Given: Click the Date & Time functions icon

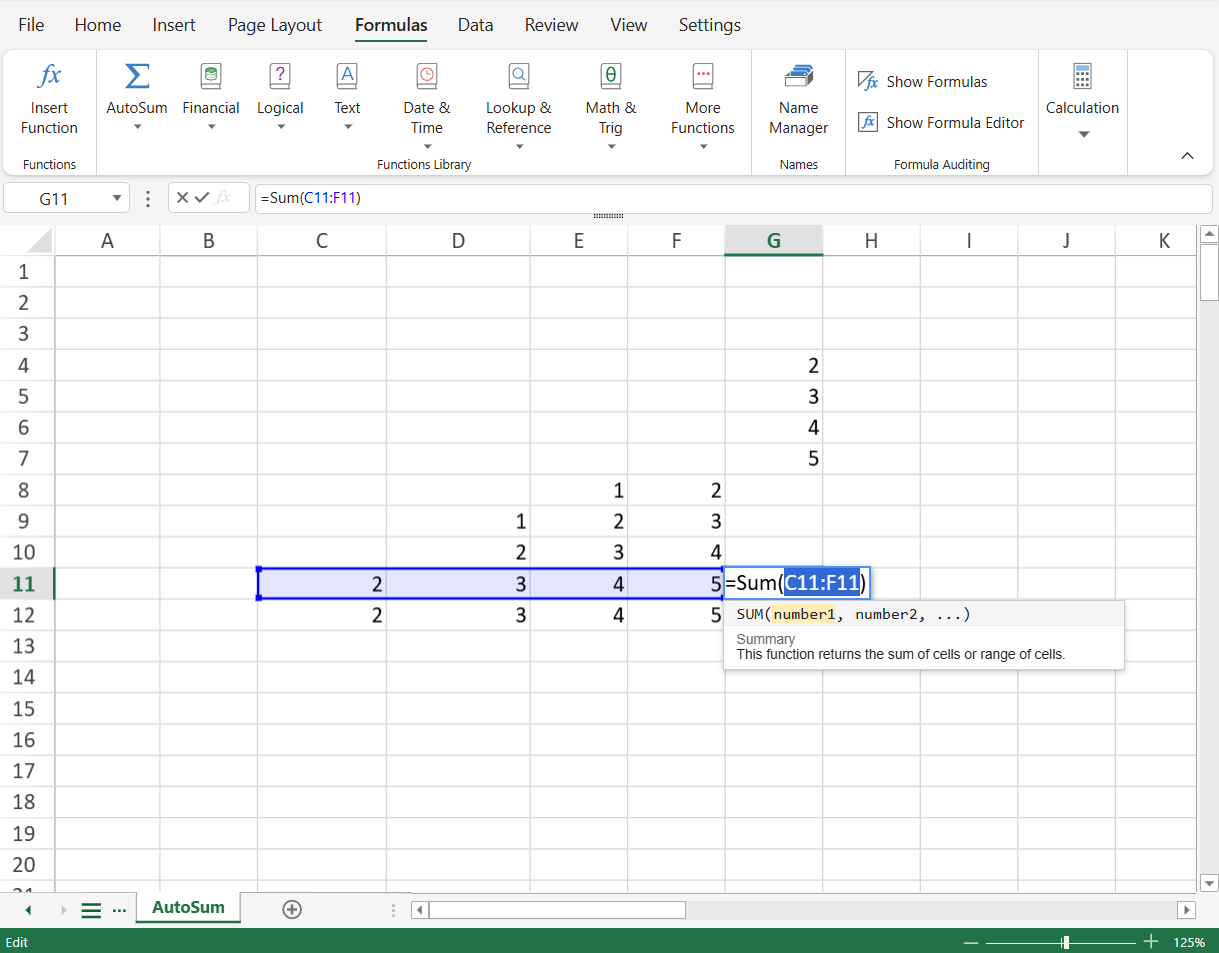Looking at the screenshot, I should tap(427, 76).
